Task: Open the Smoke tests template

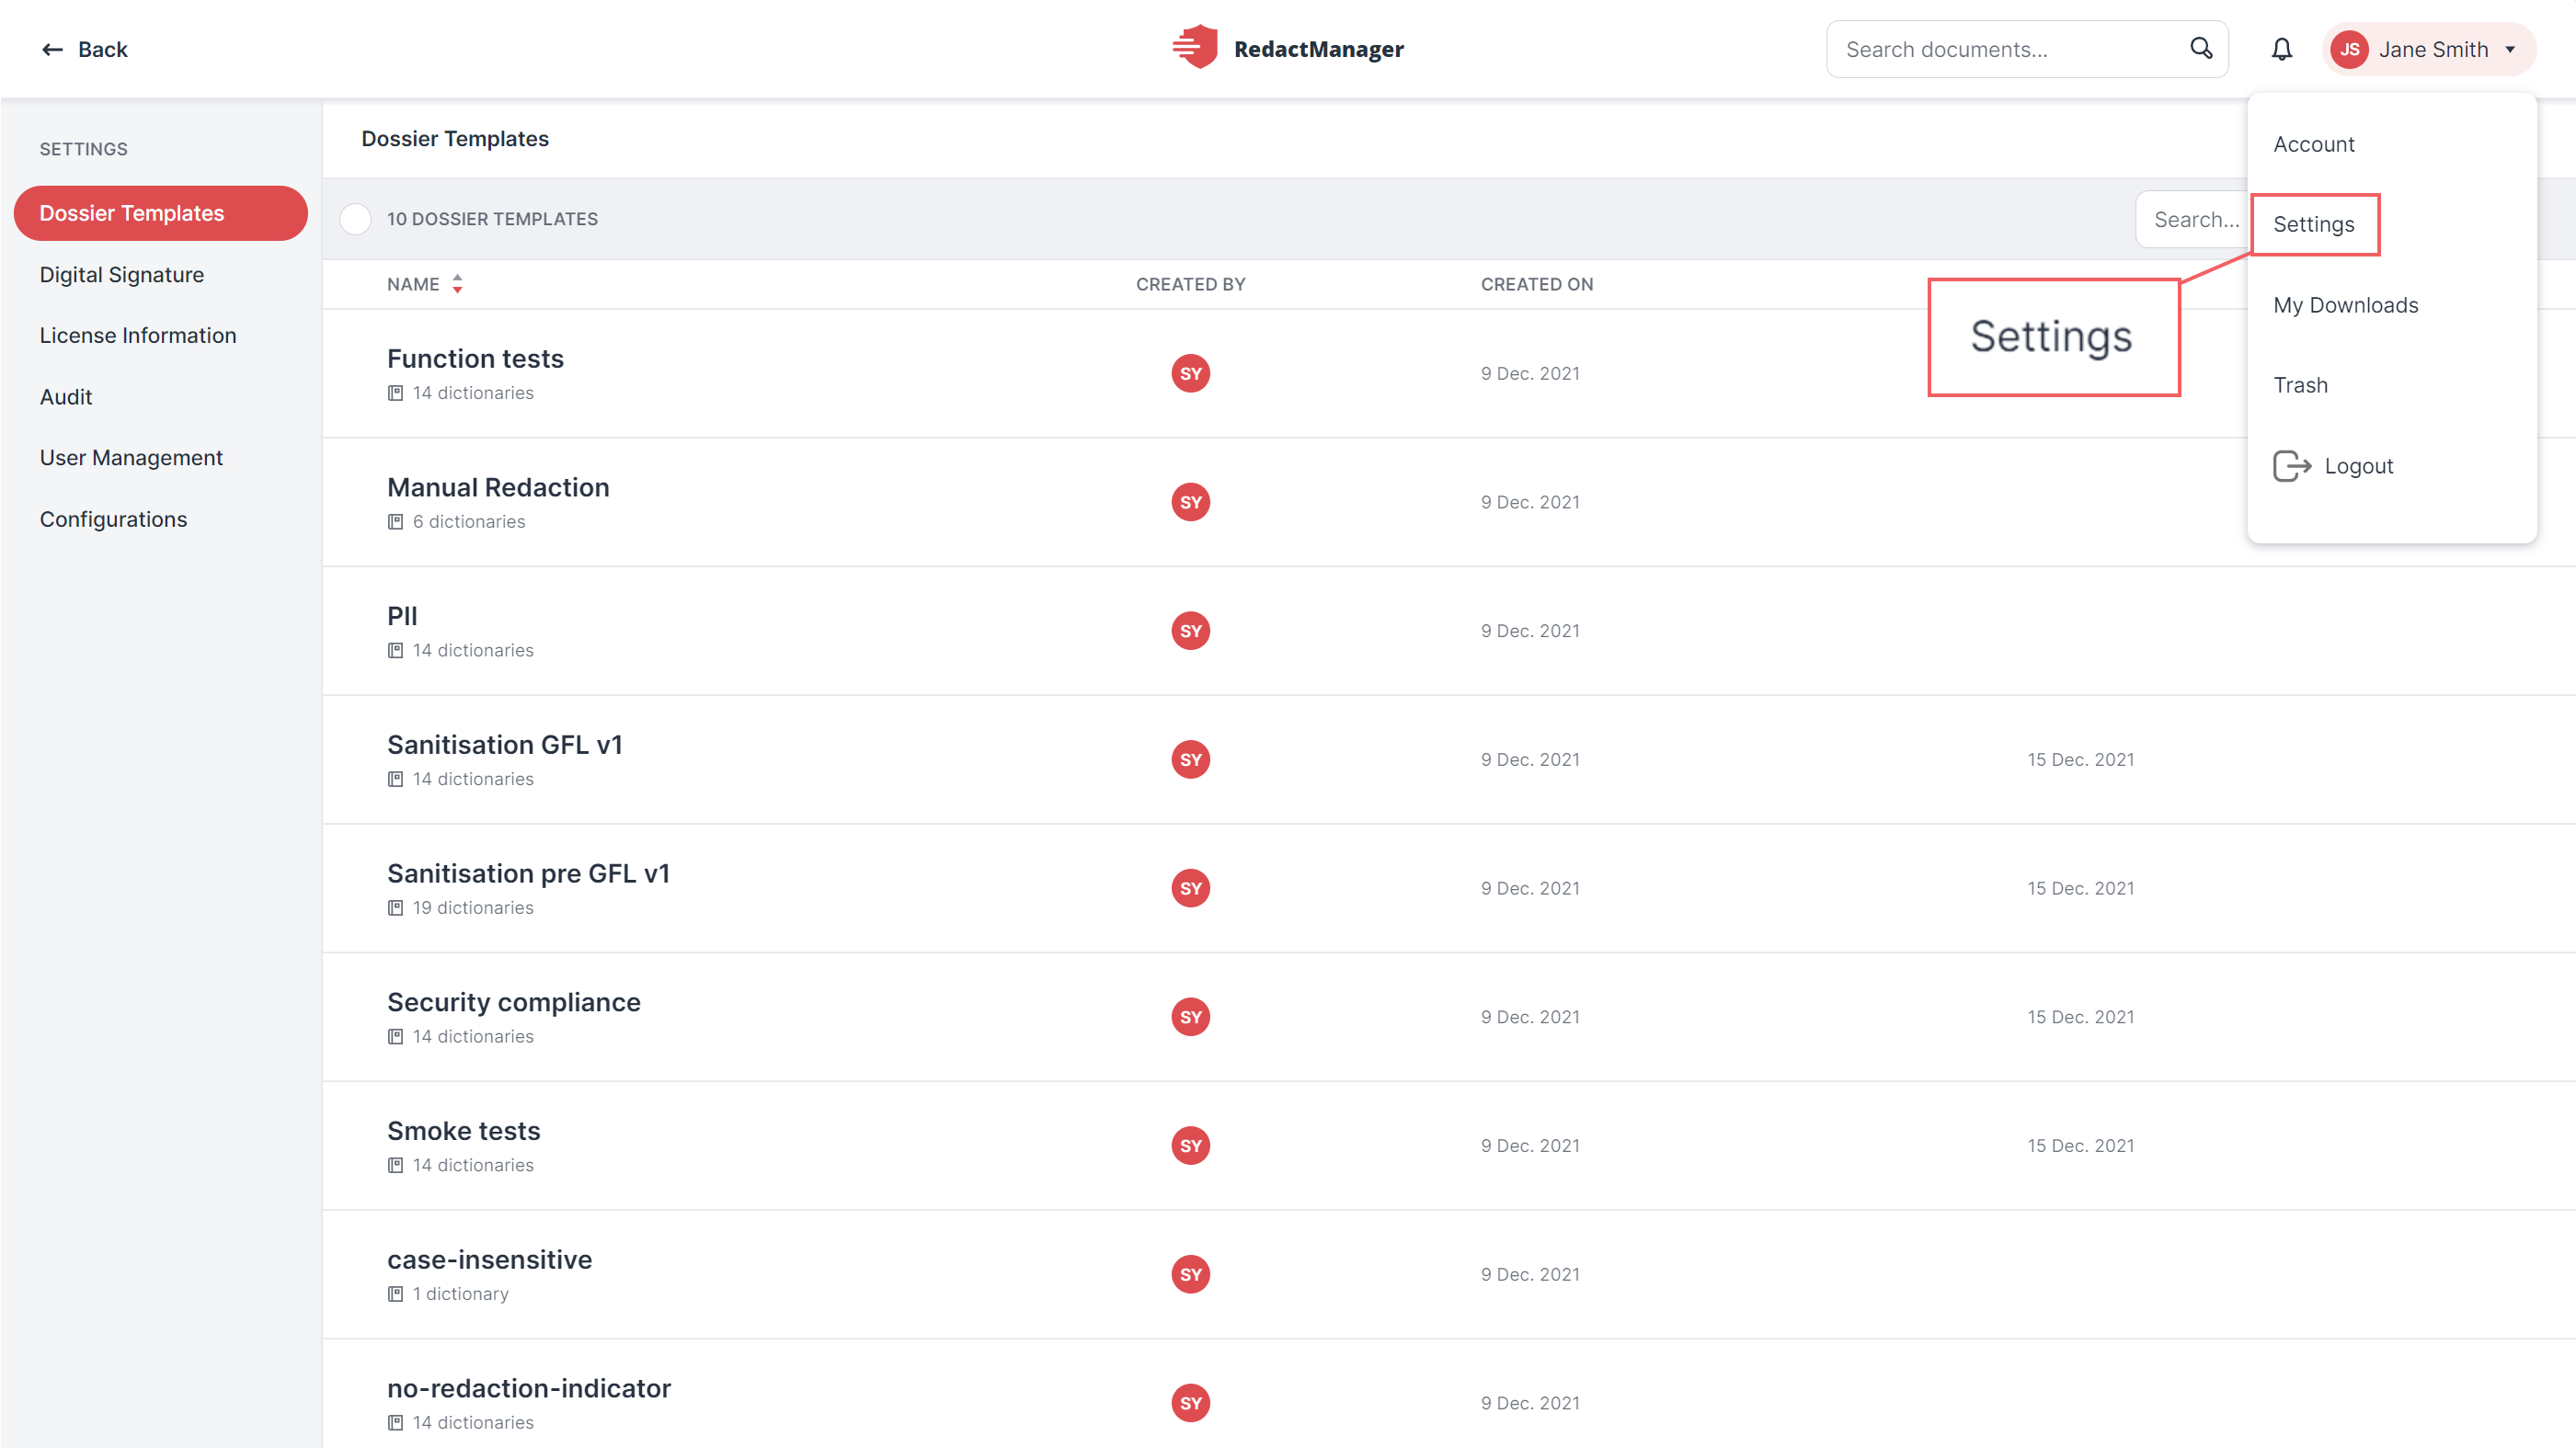Action: pyautogui.click(x=464, y=1130)
